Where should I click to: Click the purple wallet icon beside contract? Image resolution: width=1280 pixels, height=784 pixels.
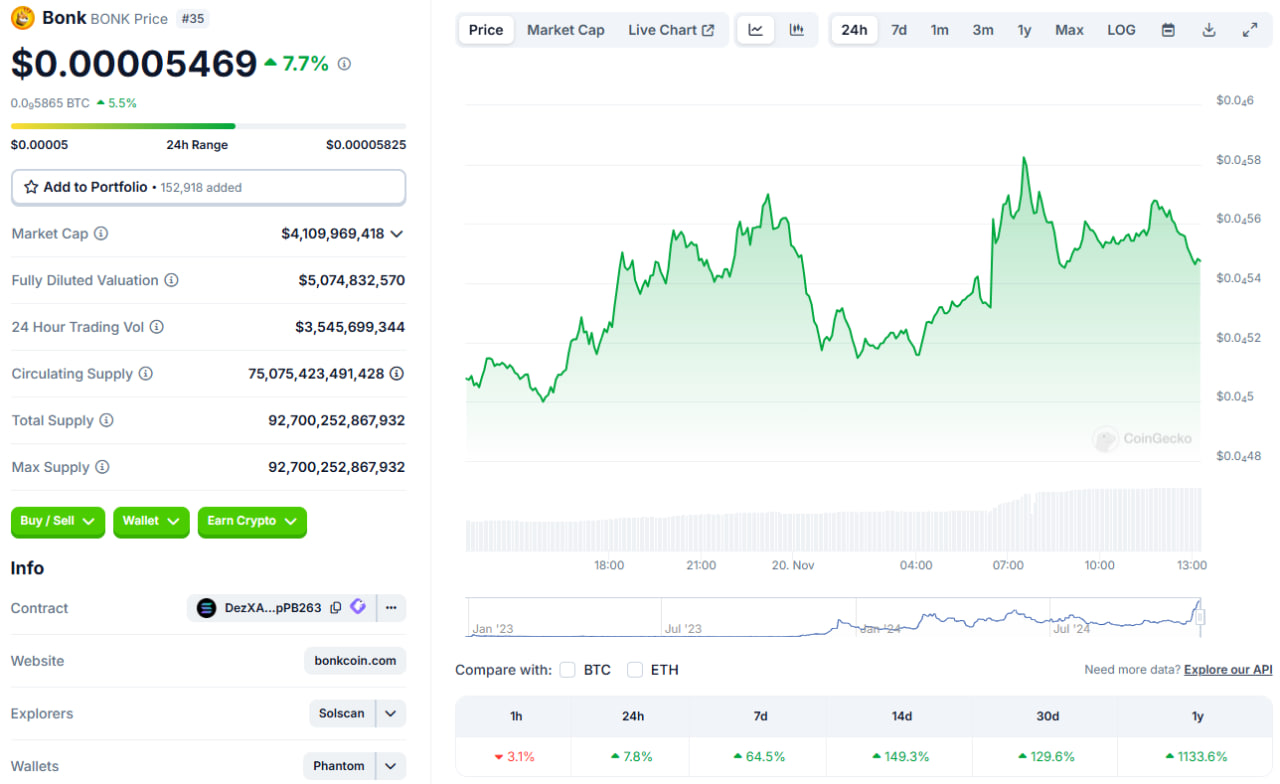click(x=358, y=607)
